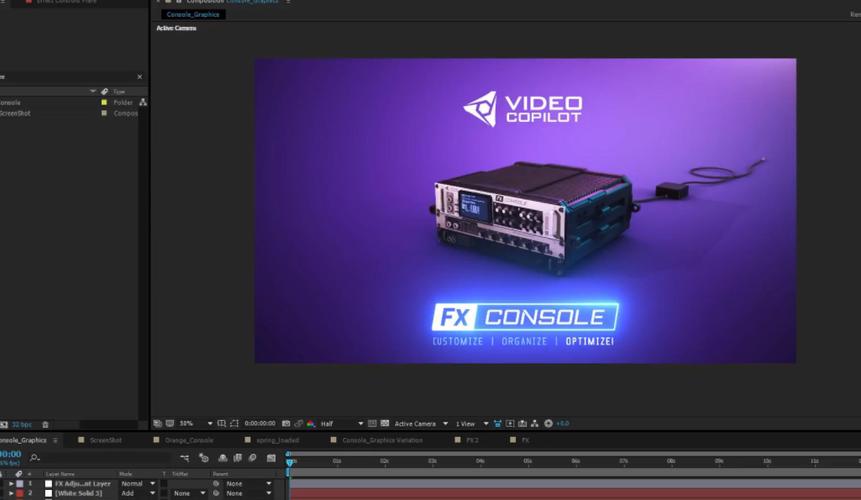Click the Project panel column sort arrow
The height and width of the screenshot is (500, 861).
(93, 91)
